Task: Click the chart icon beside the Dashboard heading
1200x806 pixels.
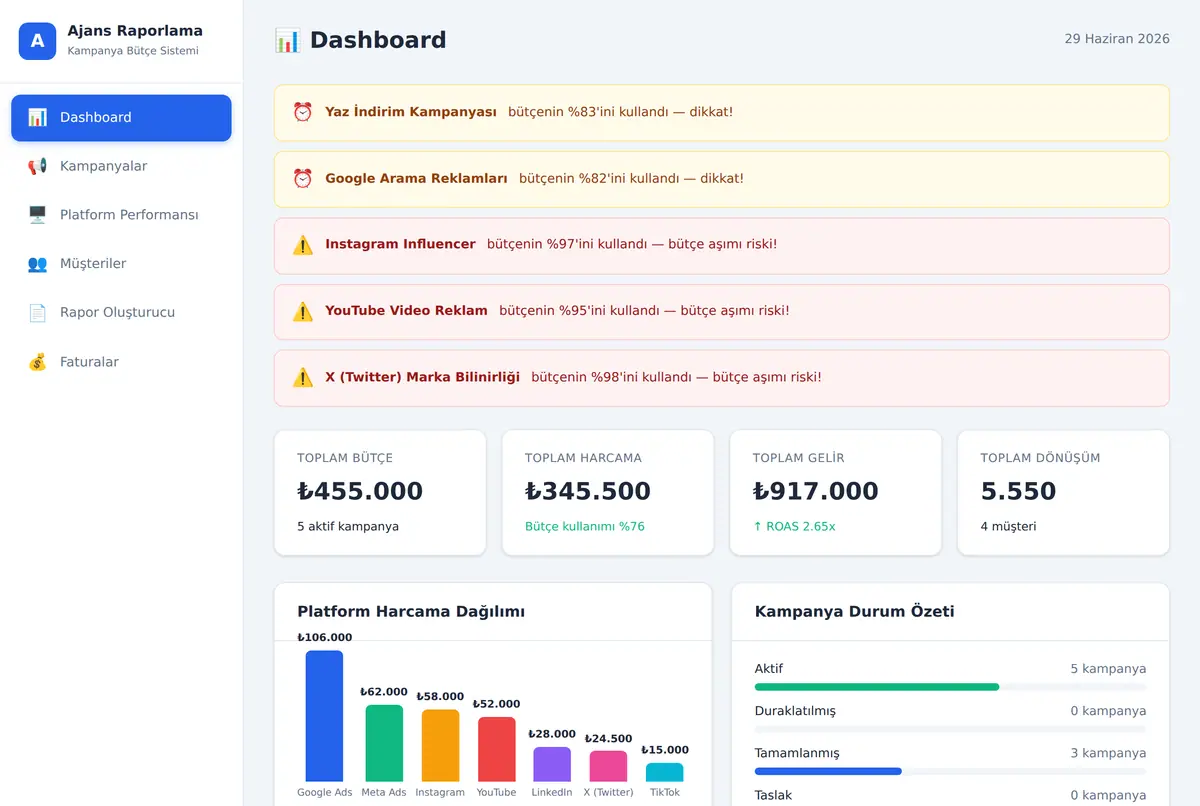Action: tap(287, 40)
